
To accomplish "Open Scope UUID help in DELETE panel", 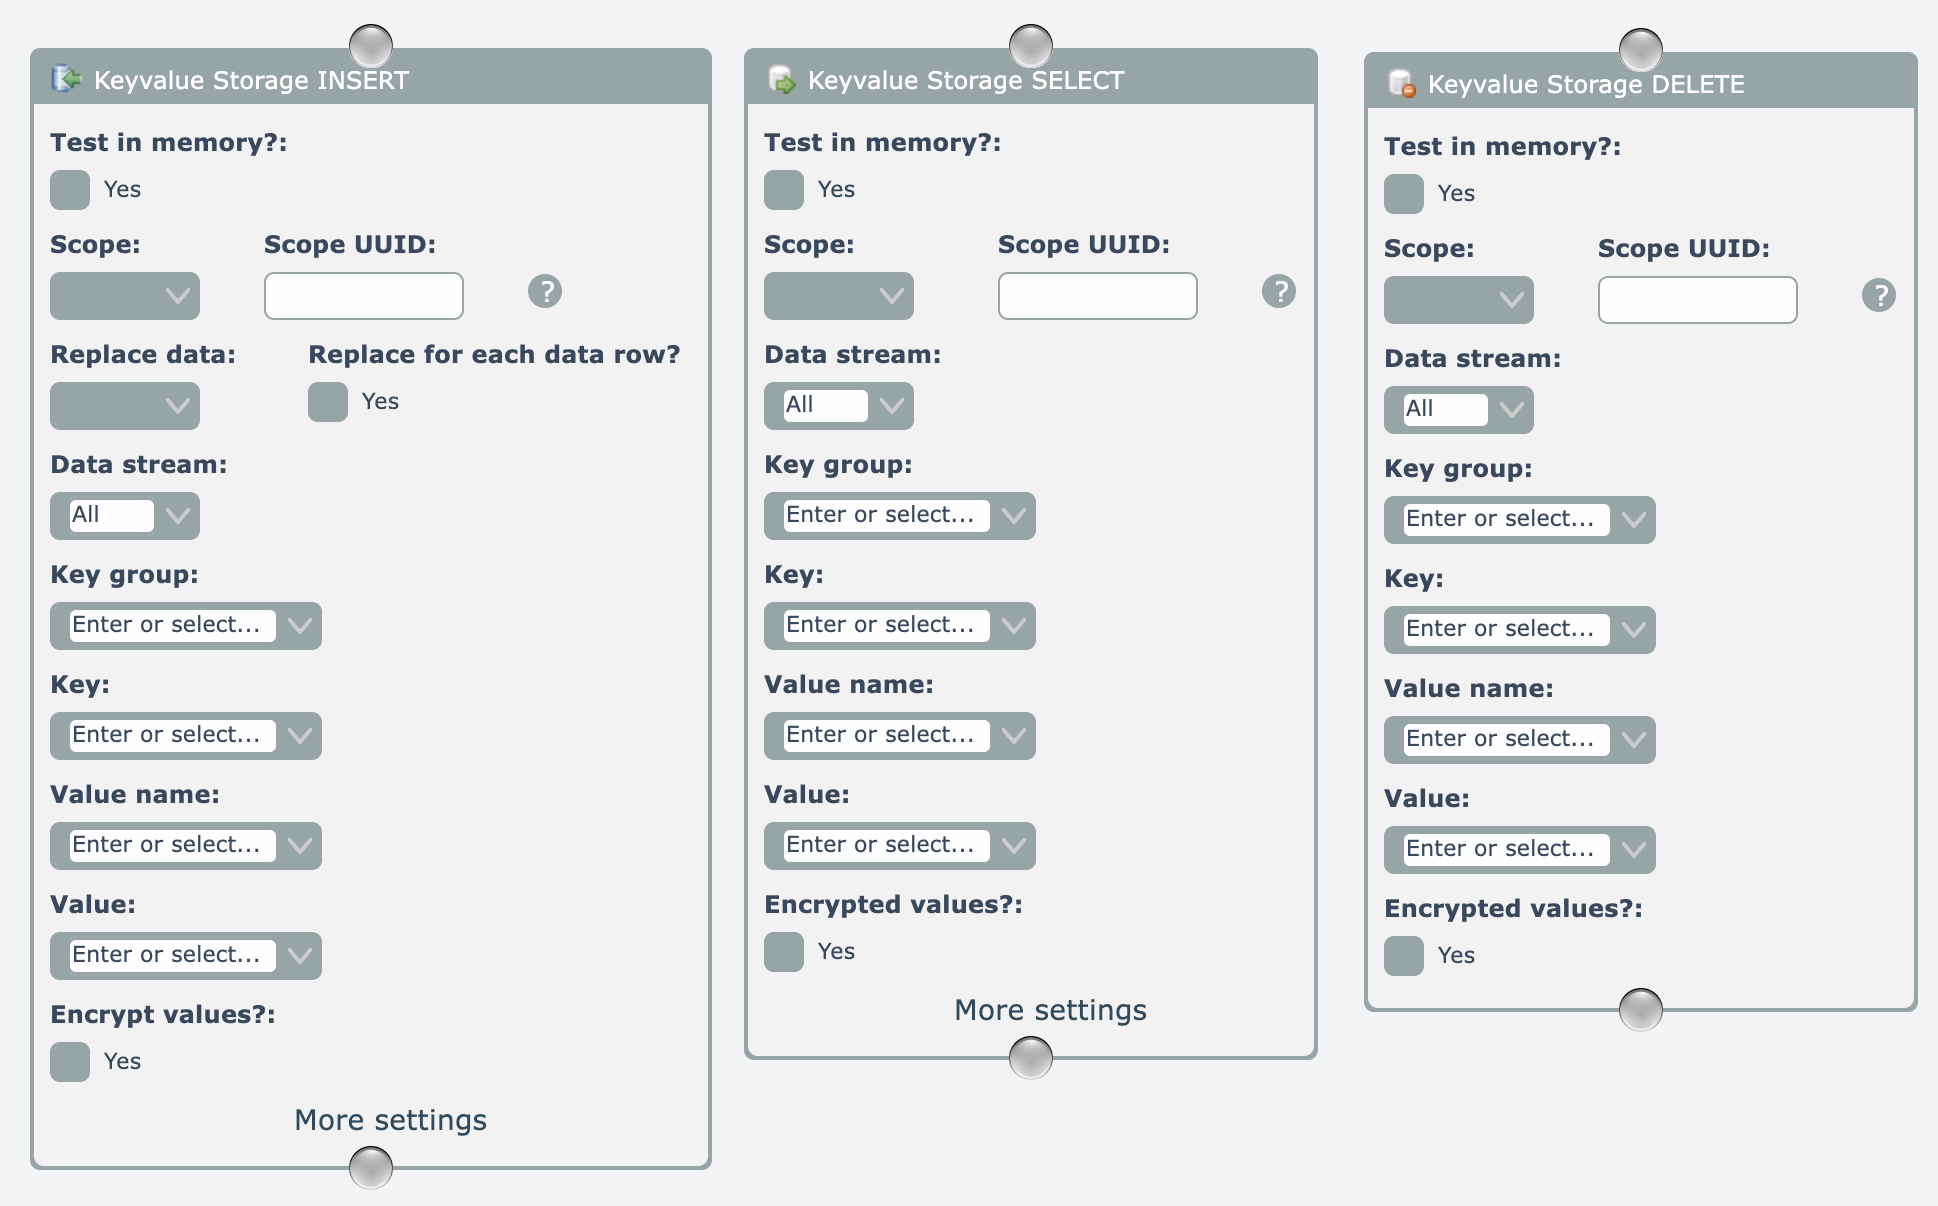I will tap(1879, 296).
